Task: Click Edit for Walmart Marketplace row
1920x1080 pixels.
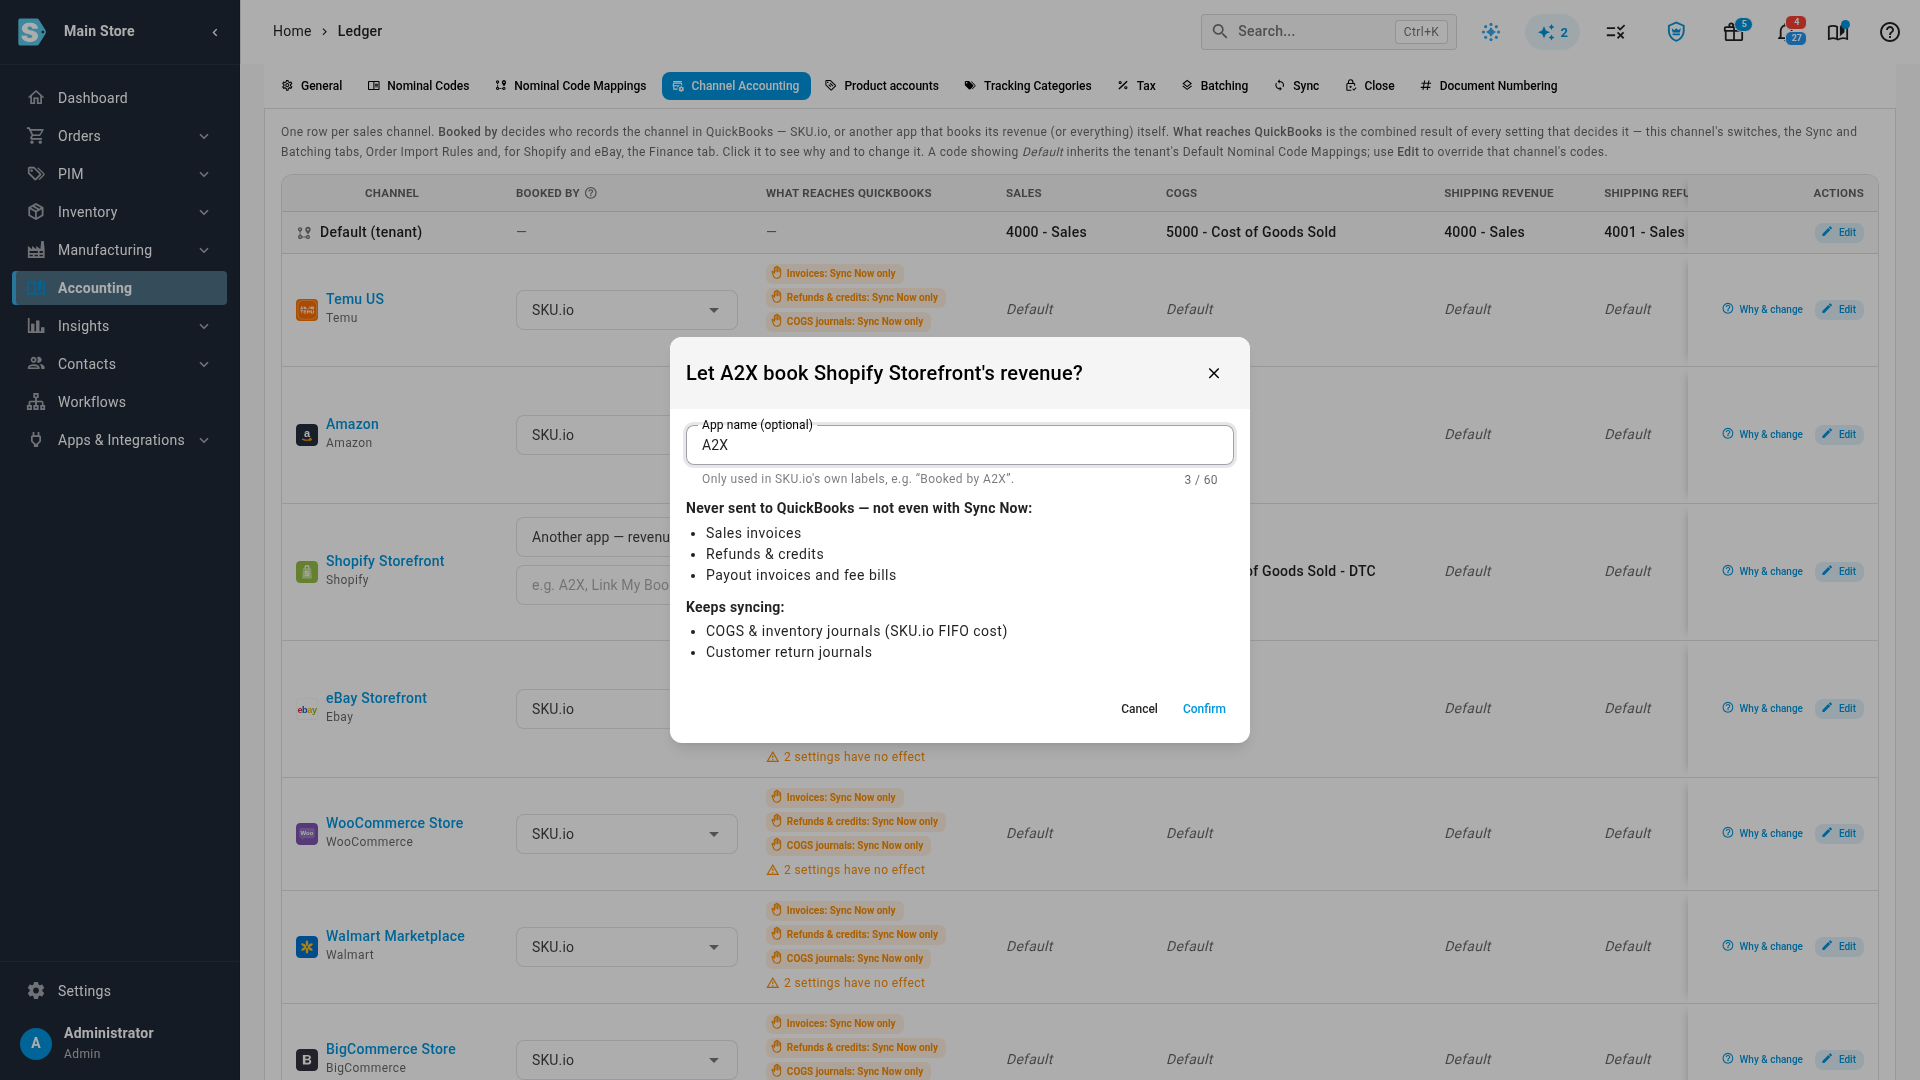Action: click(x=1839, y=946)
